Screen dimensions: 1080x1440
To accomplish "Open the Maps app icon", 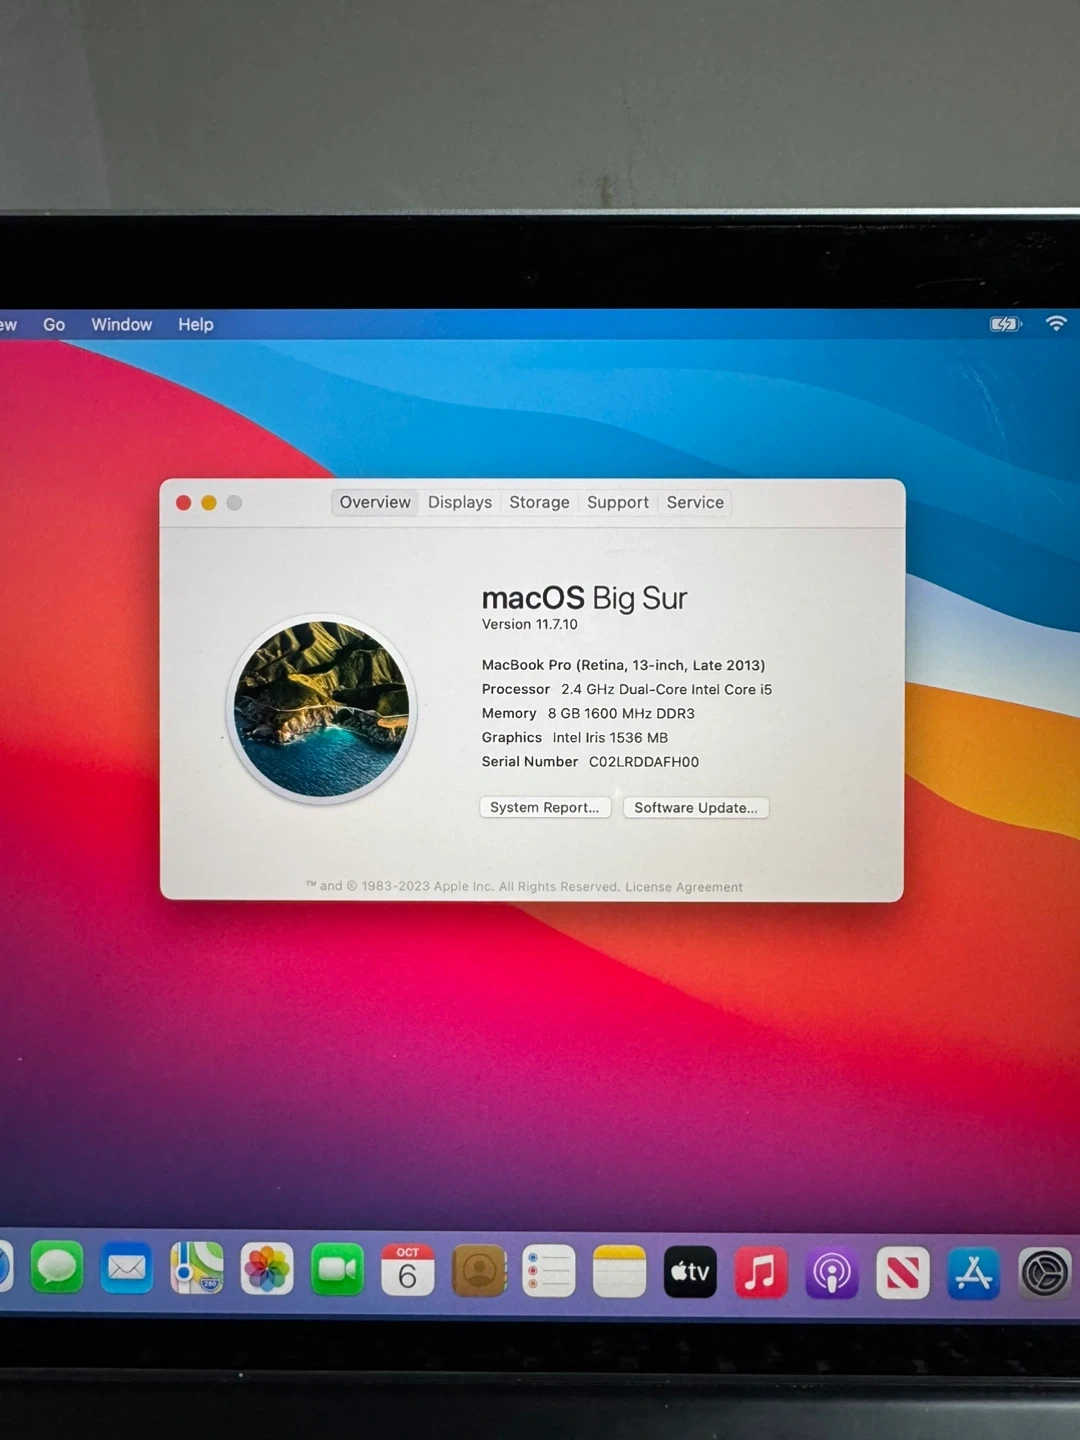I will click(197, 1269).
